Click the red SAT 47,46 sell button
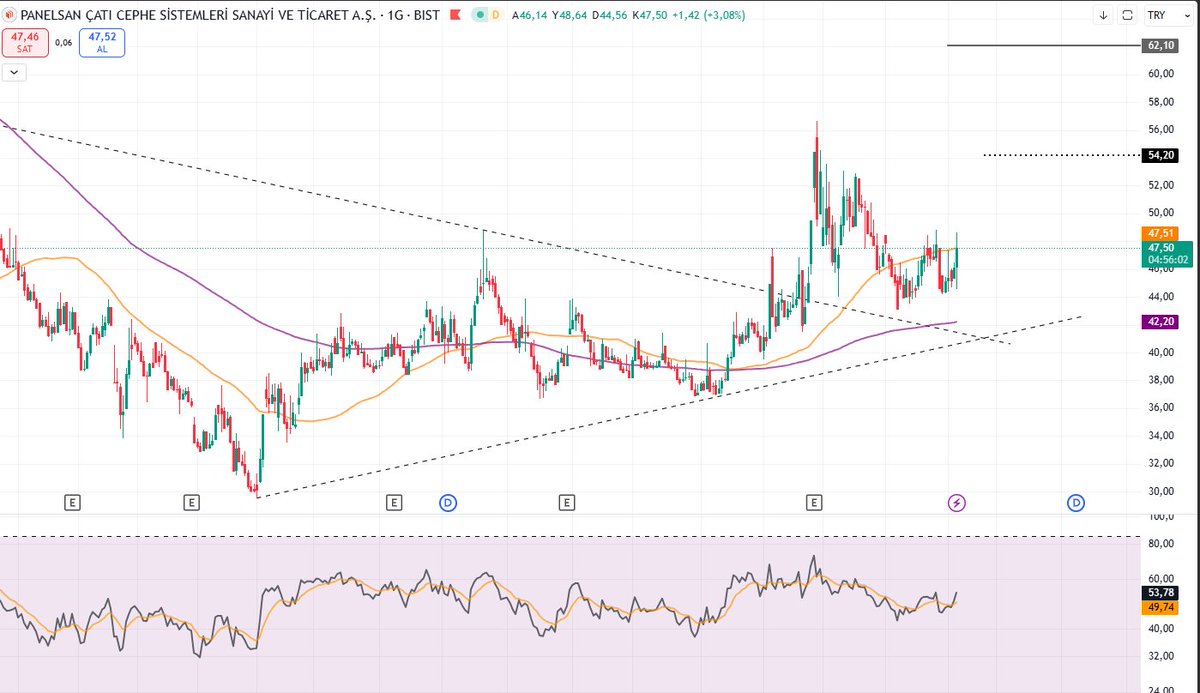Screen dimensions: 1200x693 (x=26, y=43)
